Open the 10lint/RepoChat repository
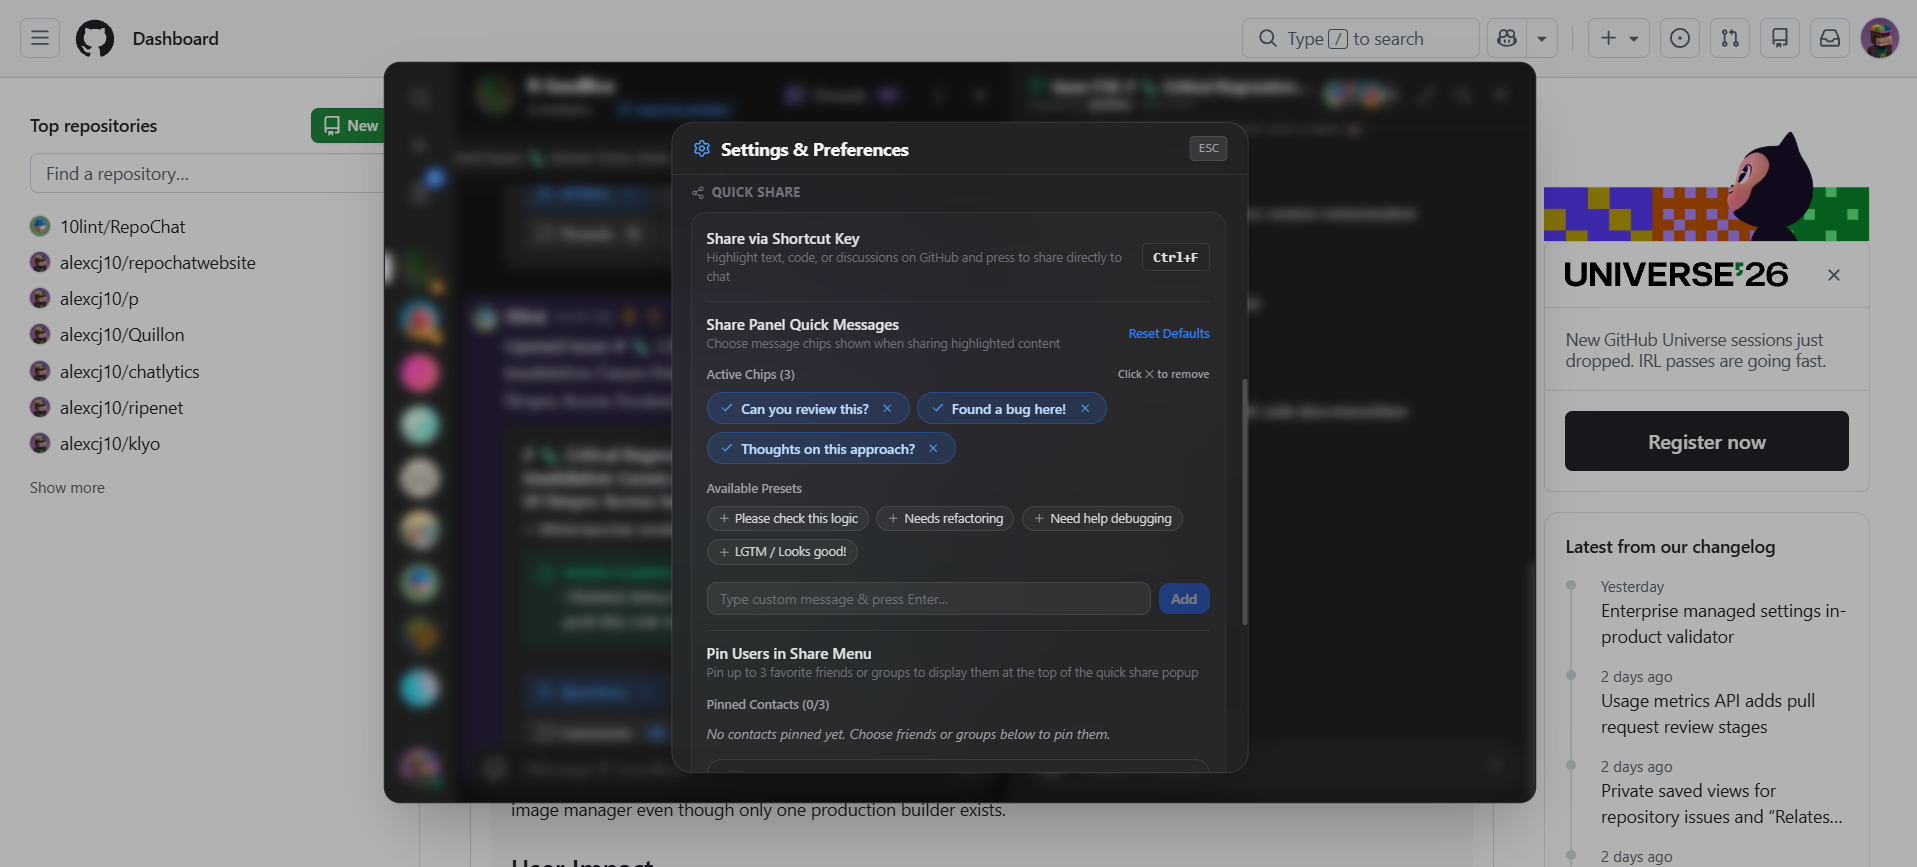The image size is (1917, 867). [x=122, y=227]
